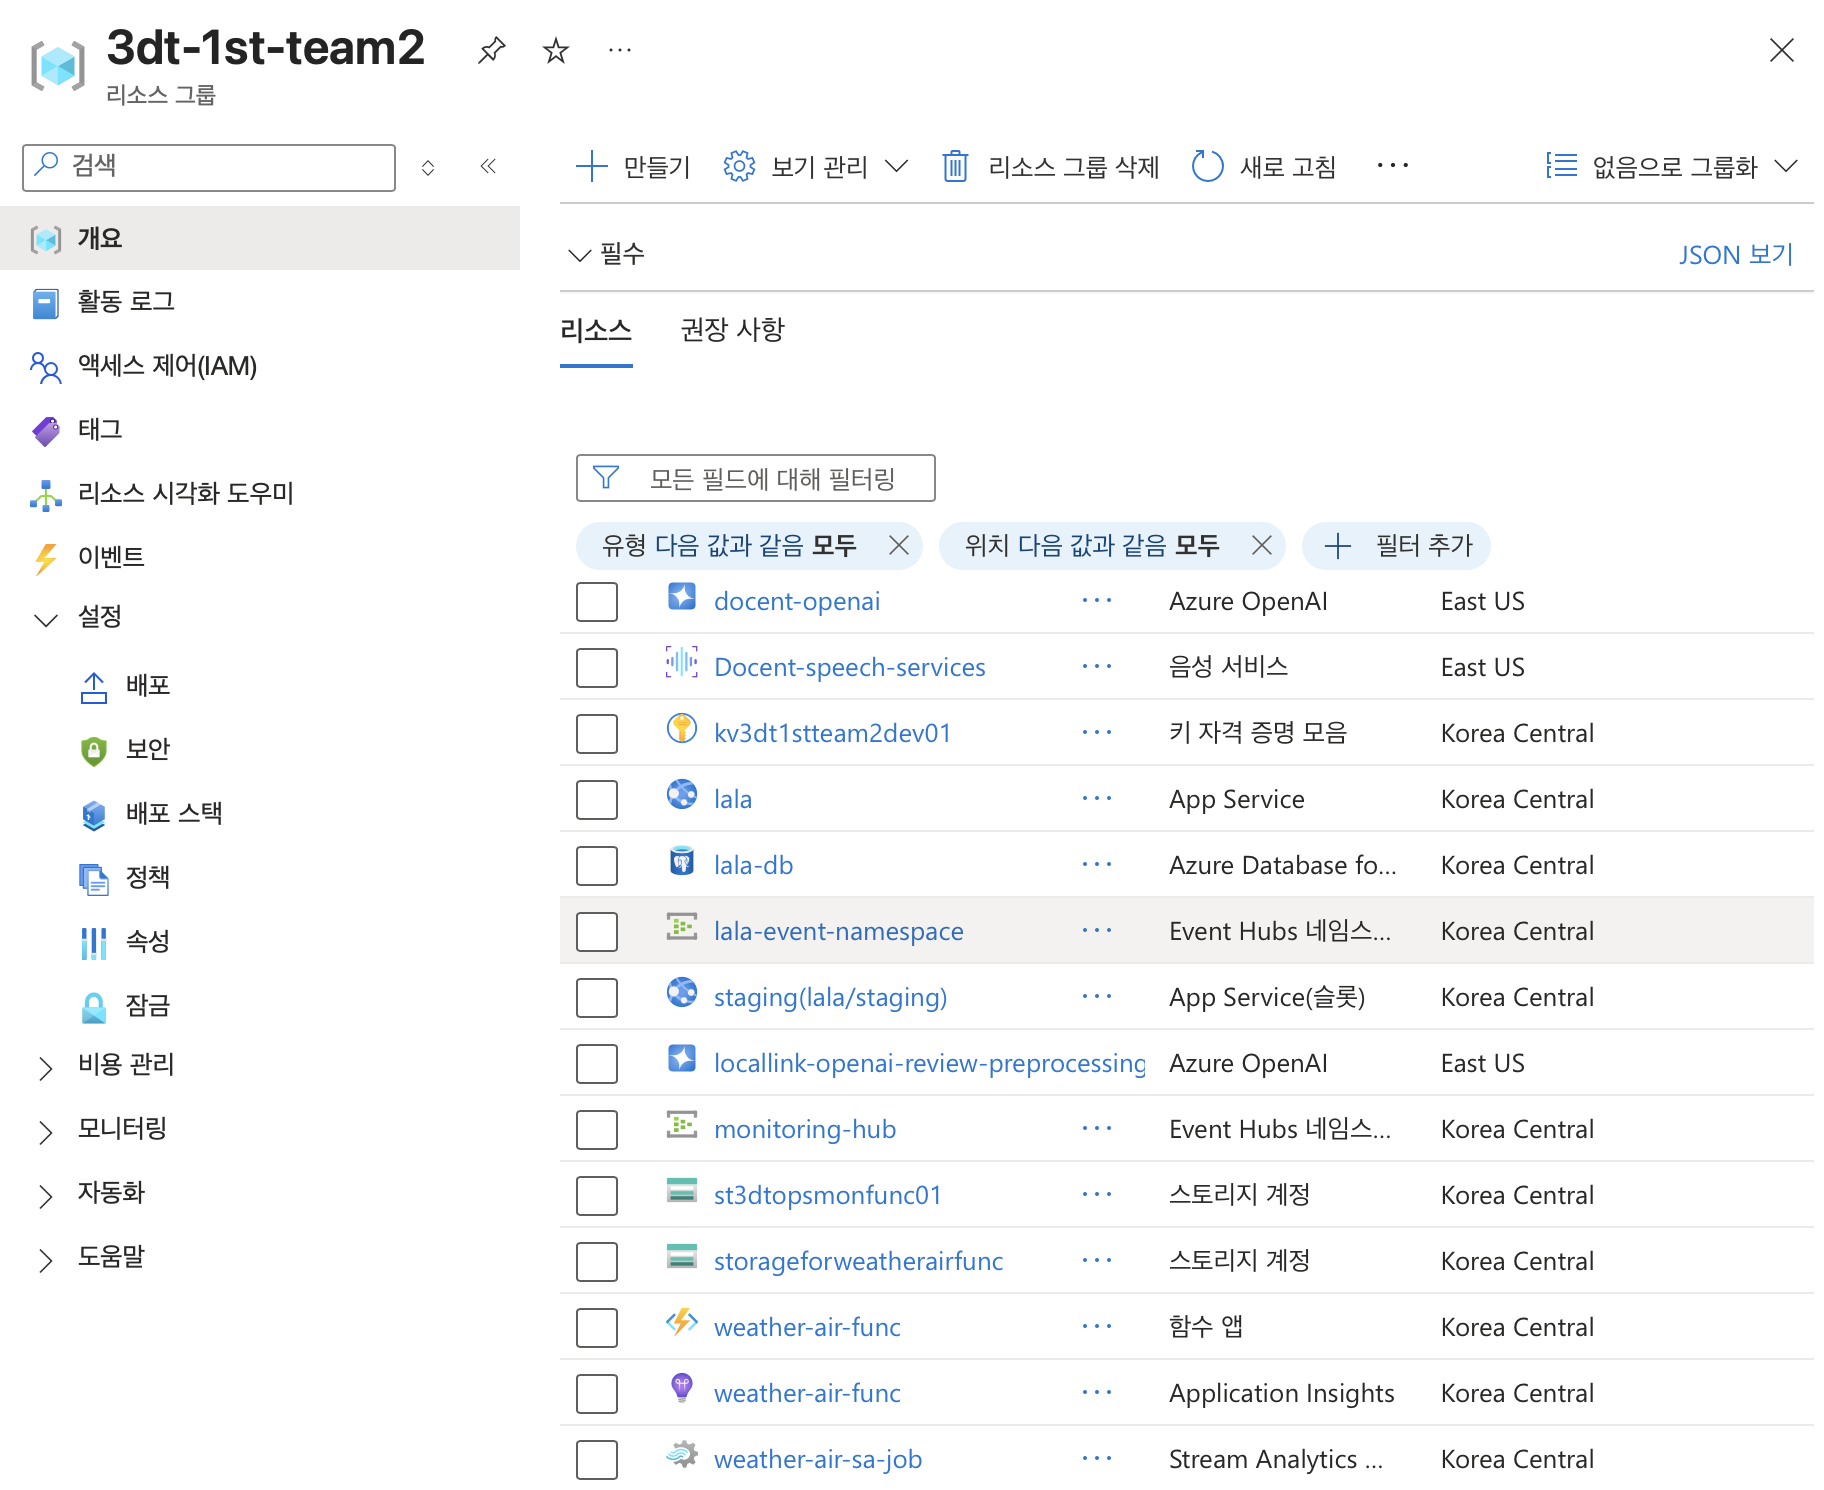Open row menu for monitoring-hub

[1097, 1129]
